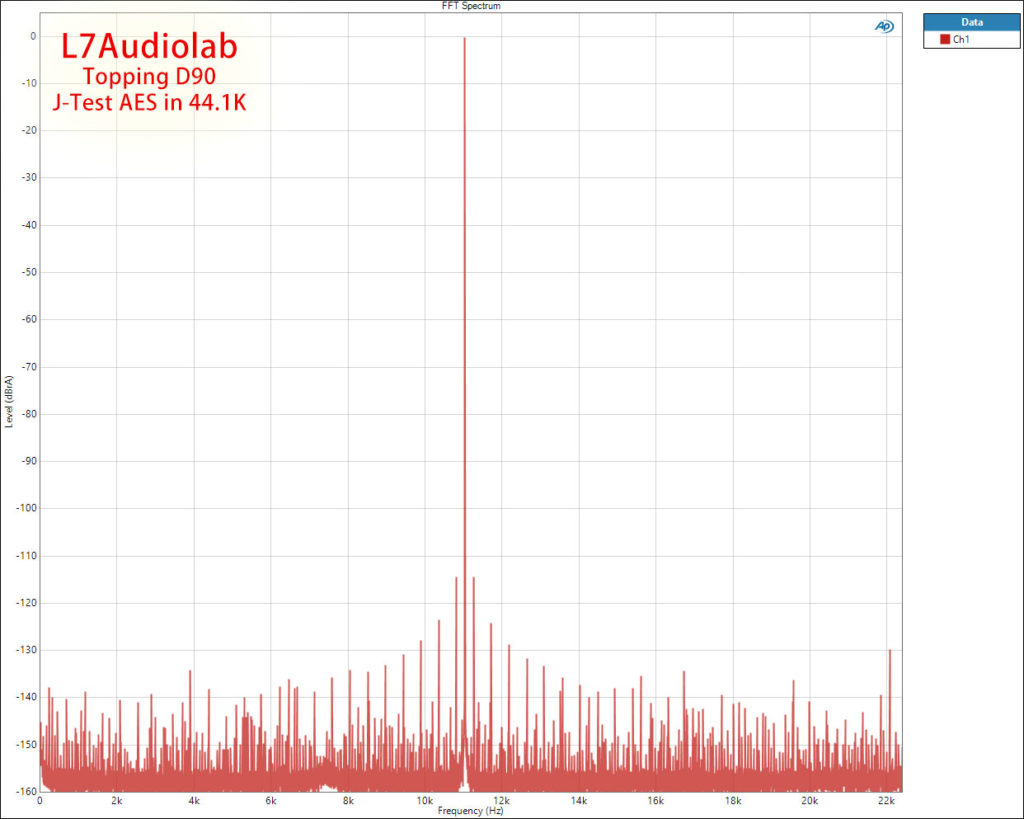Screen dimensions: 1024x819
Task: Collapse the Data legend header
Action: (971, 21)
